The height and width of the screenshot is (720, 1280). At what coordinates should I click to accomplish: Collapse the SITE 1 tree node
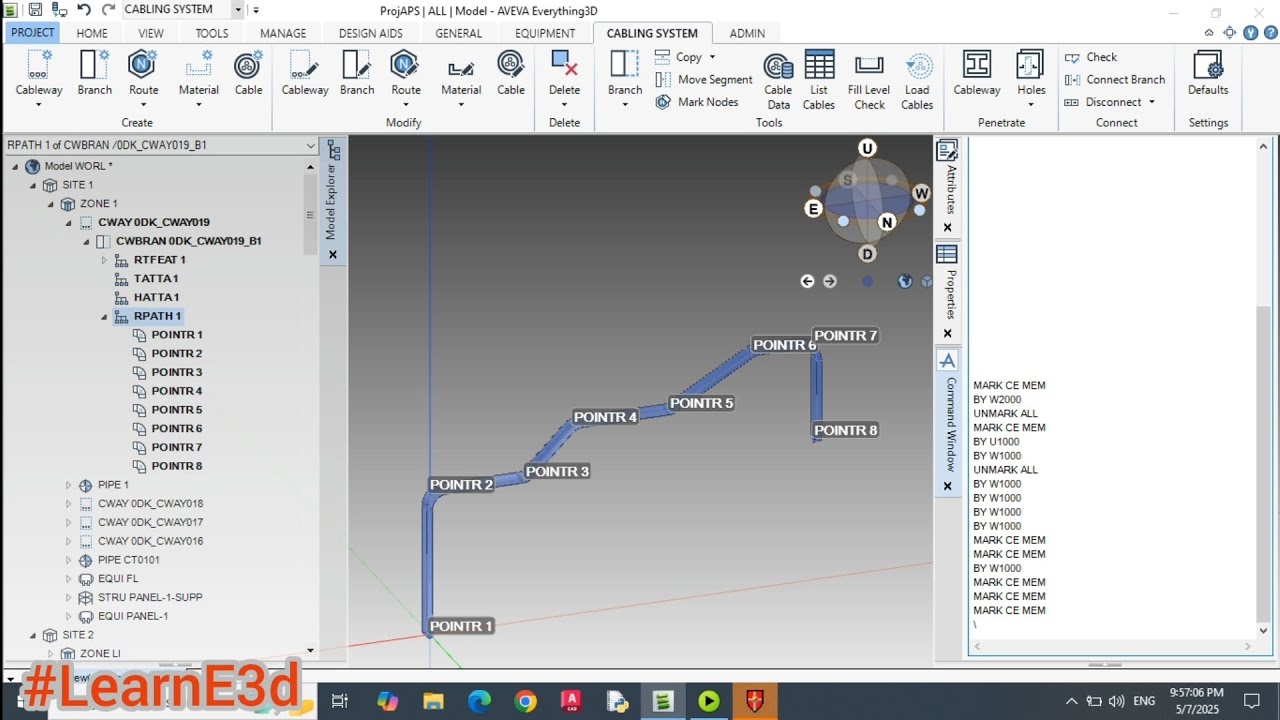tap(33, 185)
